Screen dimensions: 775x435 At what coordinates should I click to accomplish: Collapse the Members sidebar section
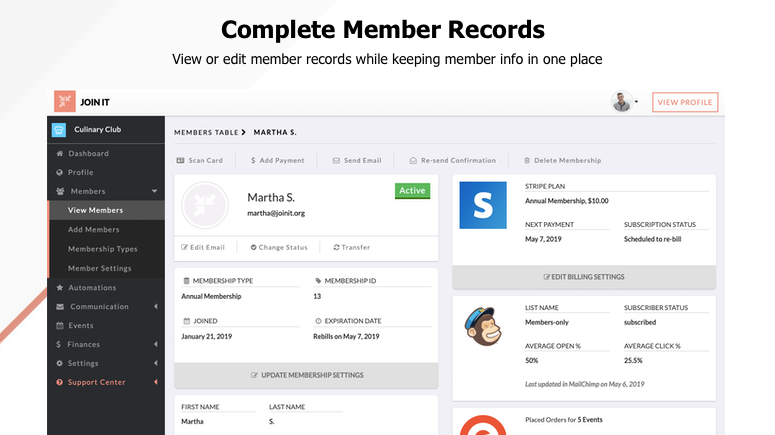coord(154,191)
